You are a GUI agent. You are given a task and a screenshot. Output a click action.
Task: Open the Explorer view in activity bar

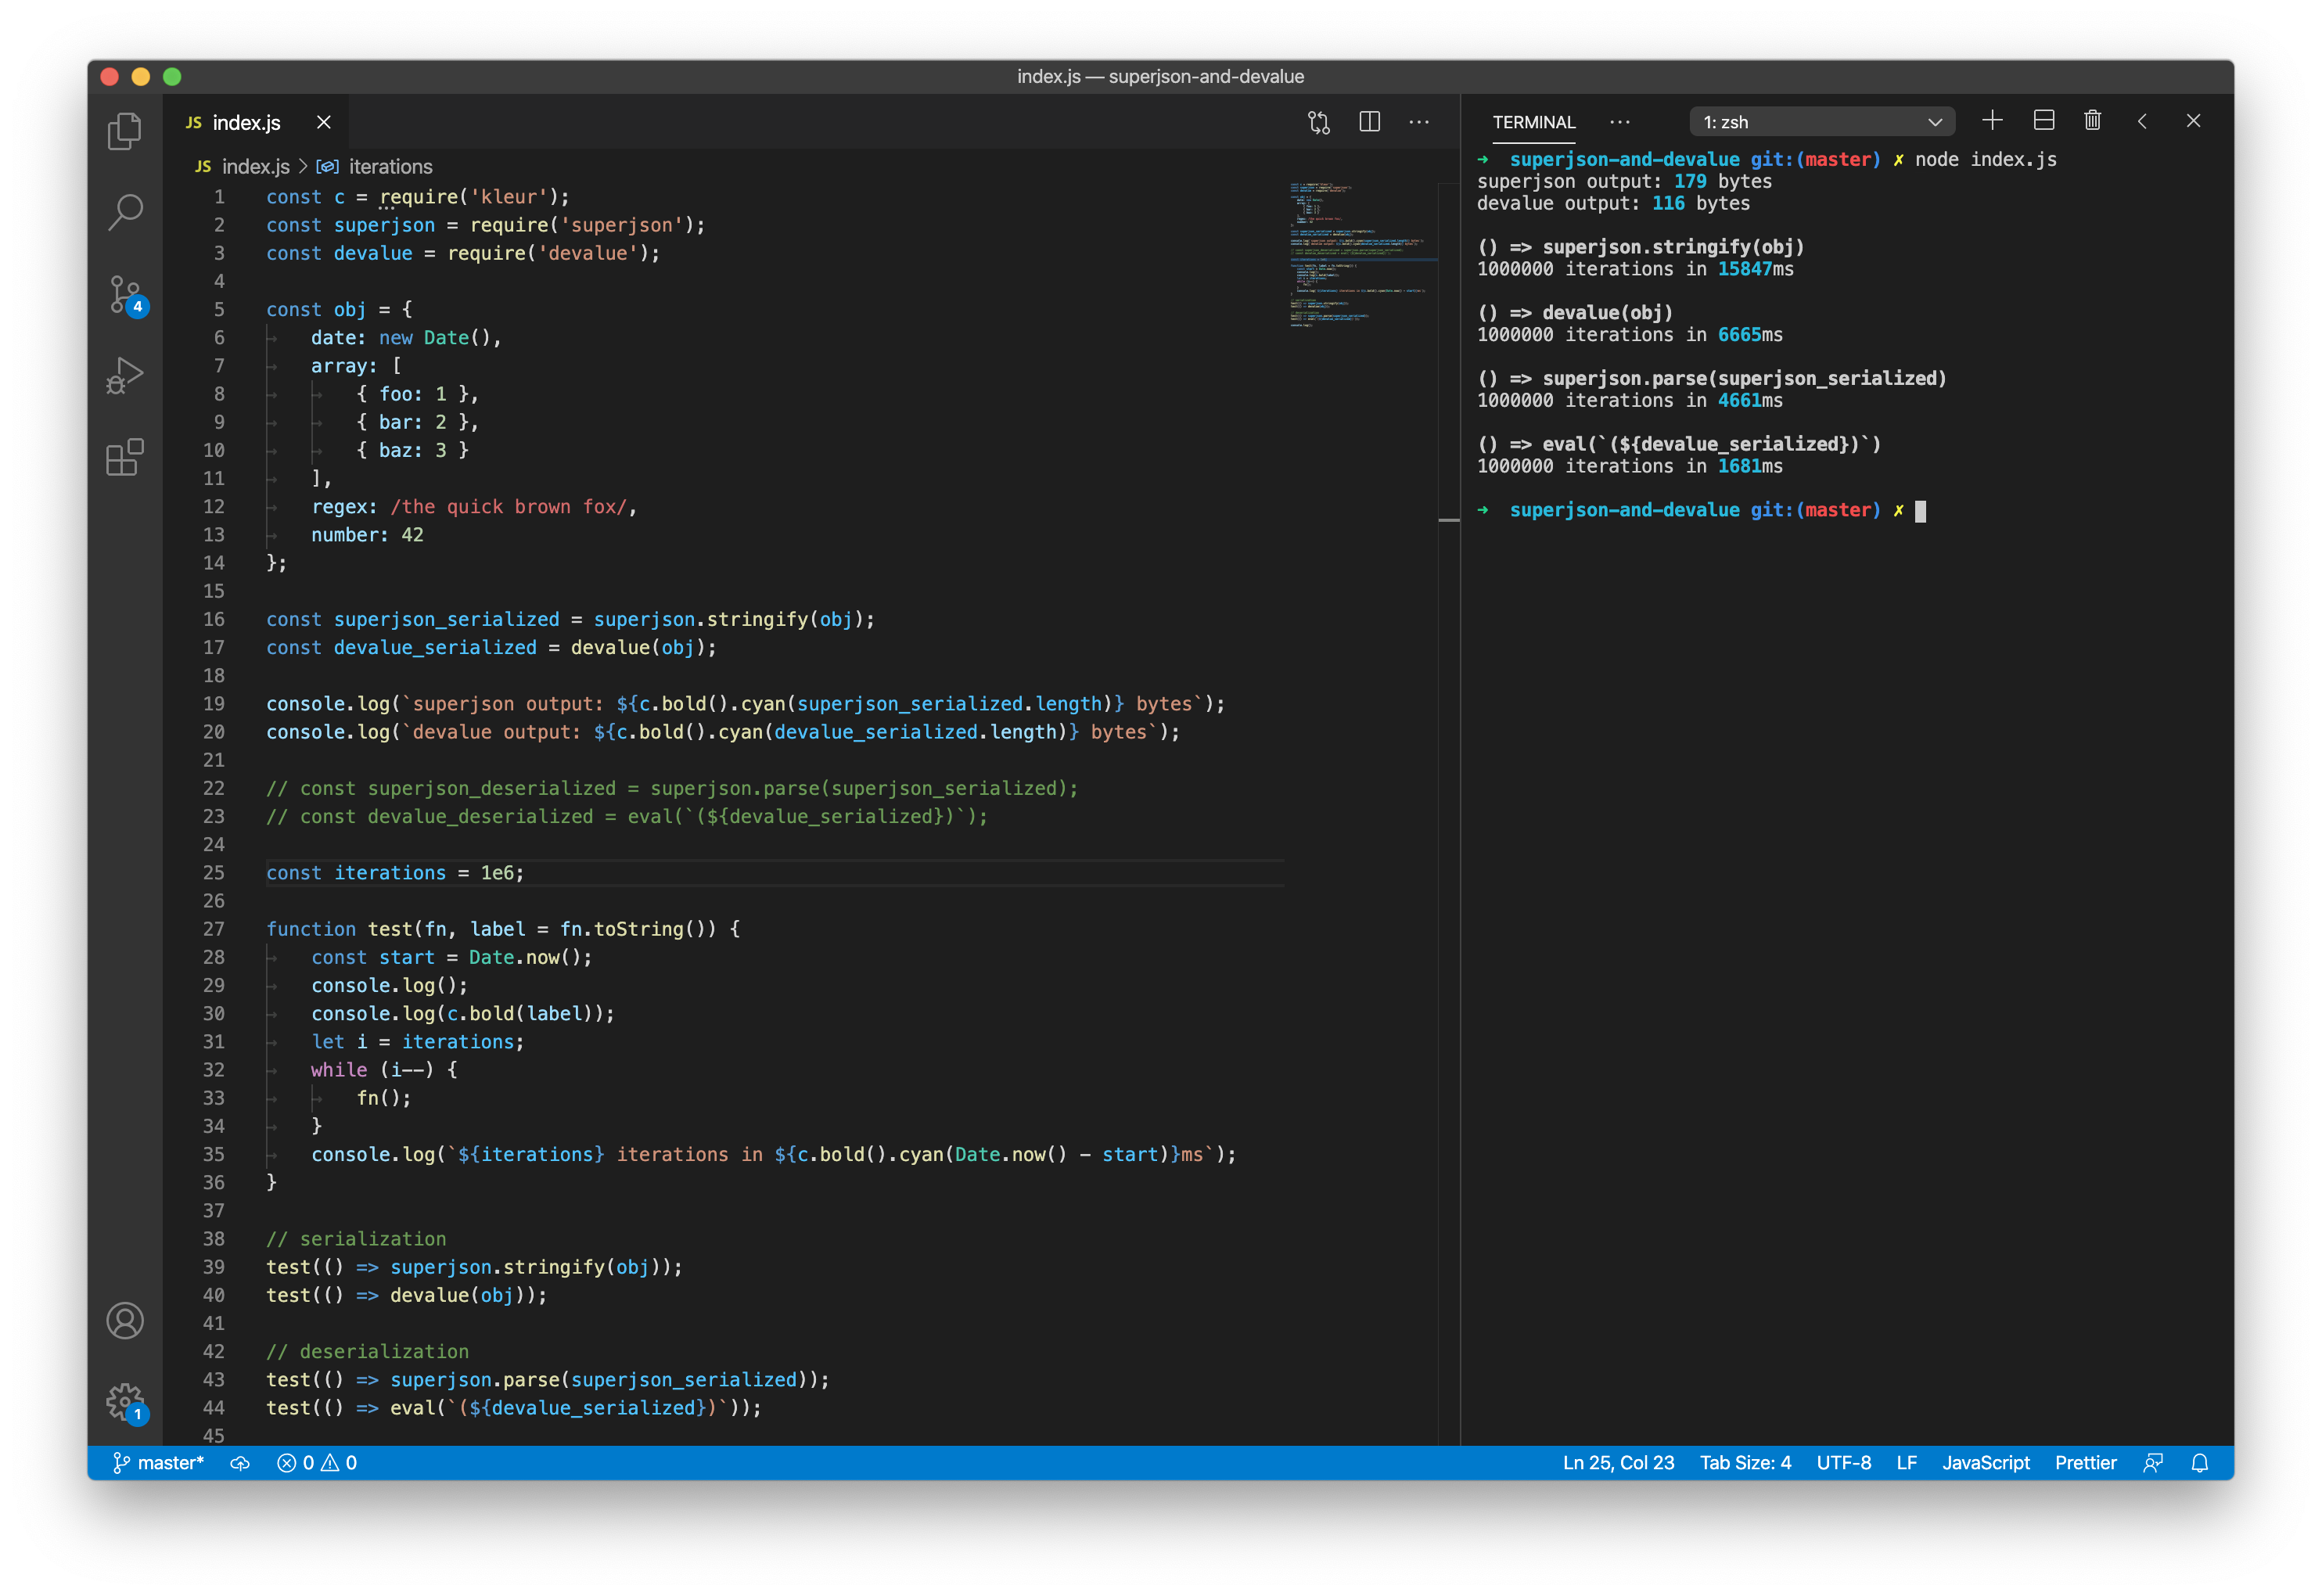[x=124, y=131]
